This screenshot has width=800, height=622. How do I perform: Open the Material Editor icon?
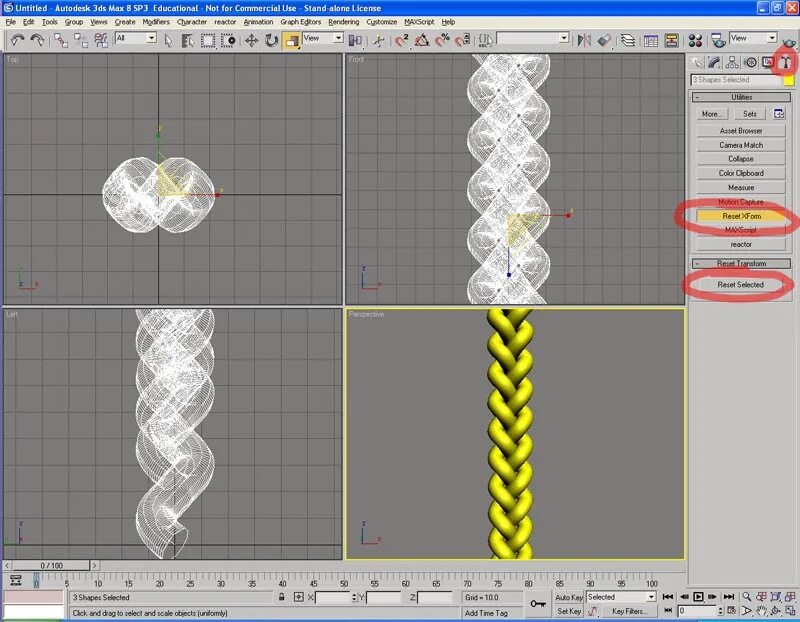click(x=695, y=39)
